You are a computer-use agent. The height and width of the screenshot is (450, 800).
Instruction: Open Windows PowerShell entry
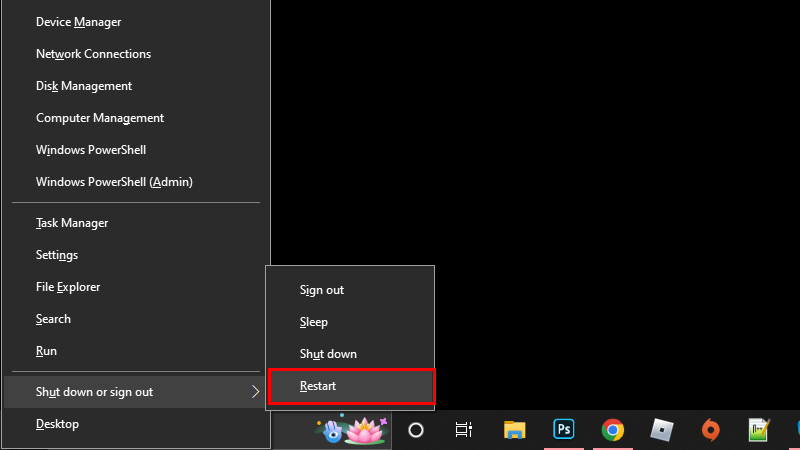click(136, 150)
